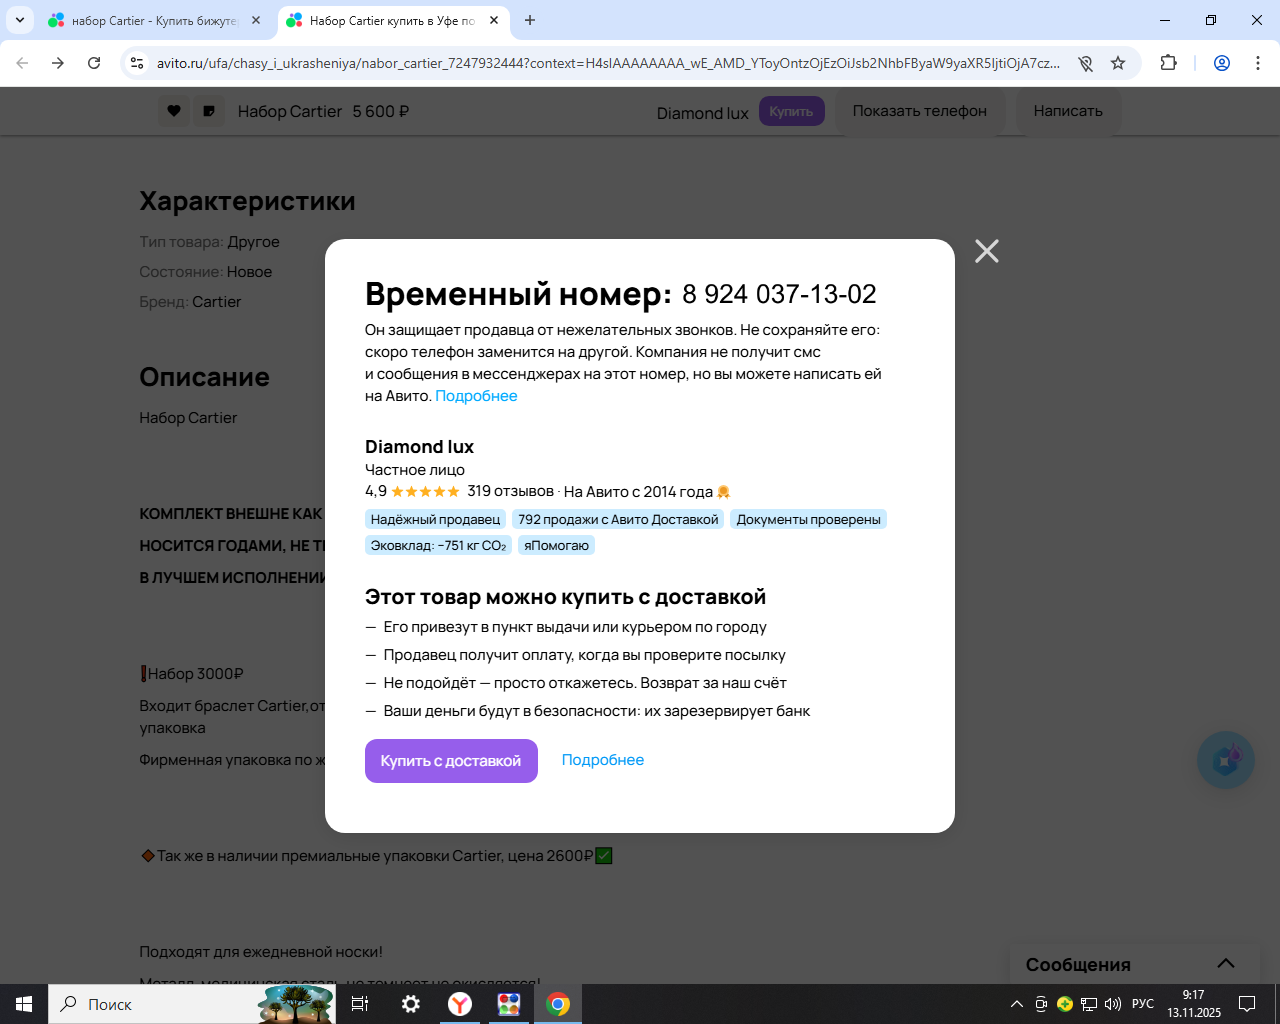Open the Windows notification center
Screen dimensions: 1280x1024
[1247, 1004]
